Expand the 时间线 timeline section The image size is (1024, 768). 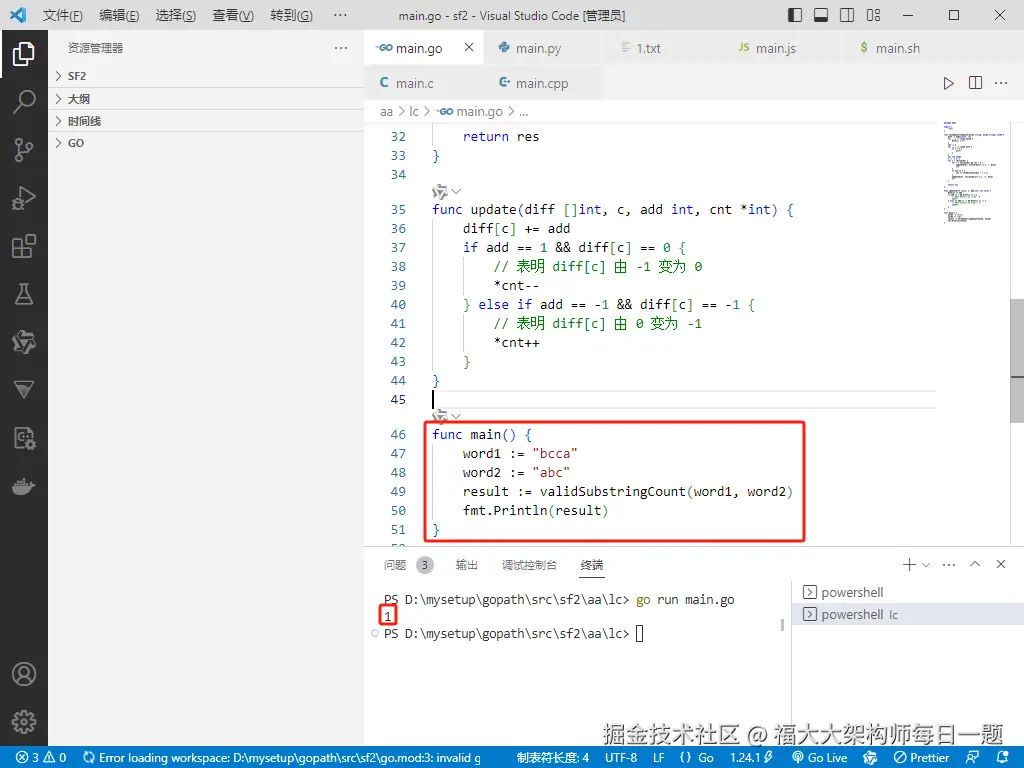(206, 121)
